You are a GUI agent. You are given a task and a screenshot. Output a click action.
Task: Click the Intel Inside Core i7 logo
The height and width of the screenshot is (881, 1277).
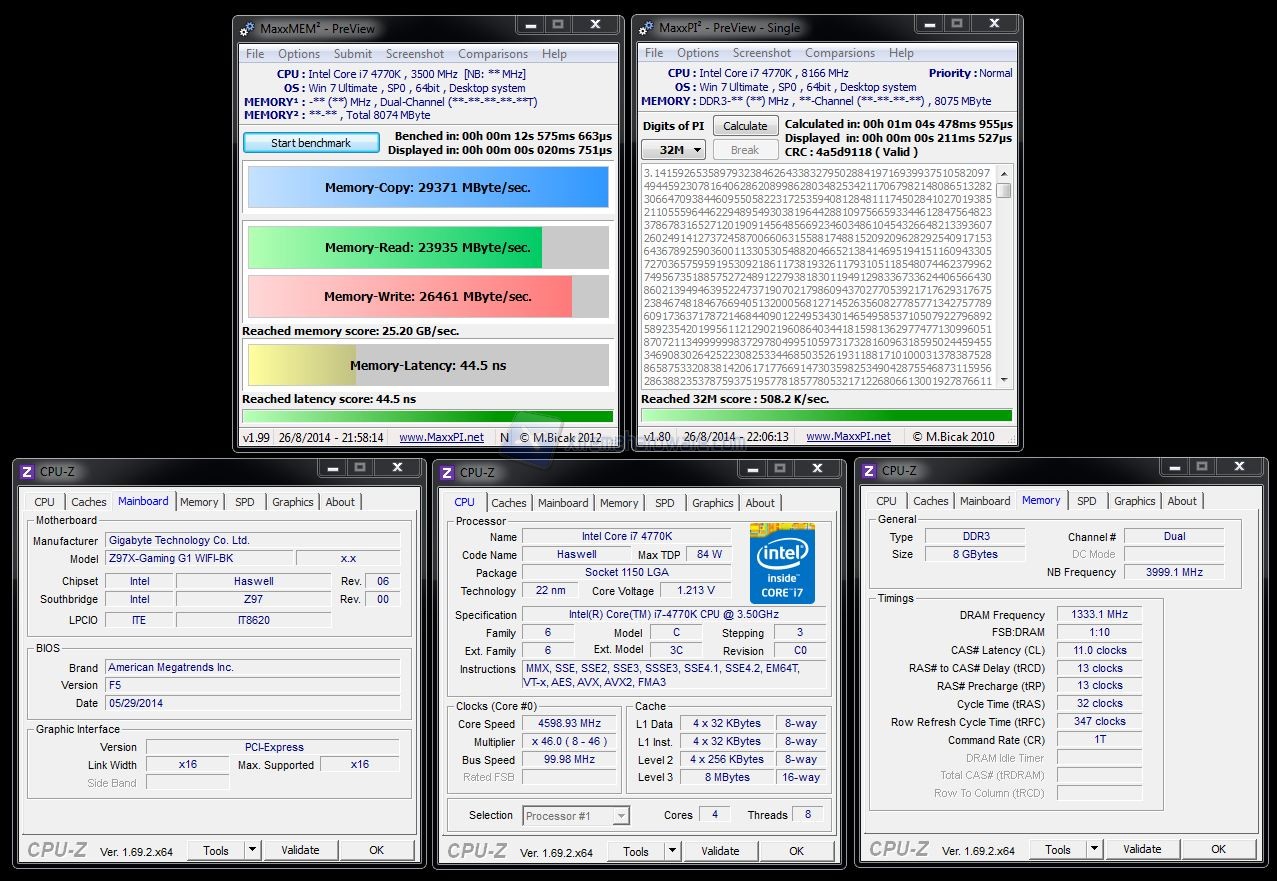click(x=782, y=563)
